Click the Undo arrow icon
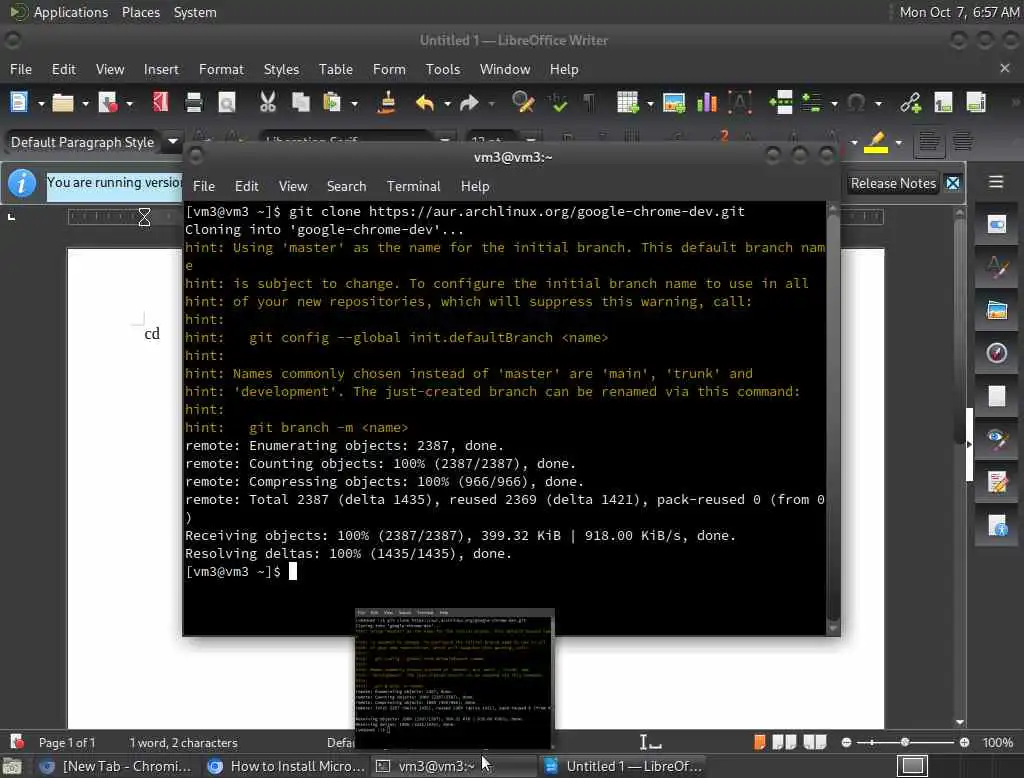Screen dimensions: 1024x778 click(x=425, y=103)
